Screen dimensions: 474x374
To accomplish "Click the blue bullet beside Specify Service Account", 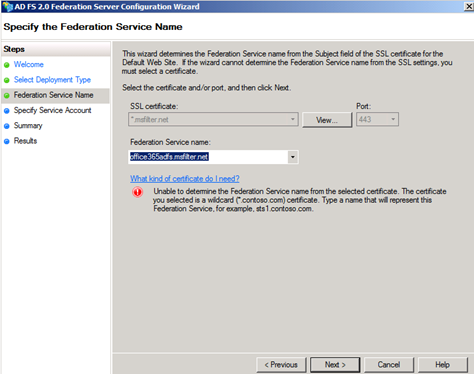I will [x=7, y=111].
